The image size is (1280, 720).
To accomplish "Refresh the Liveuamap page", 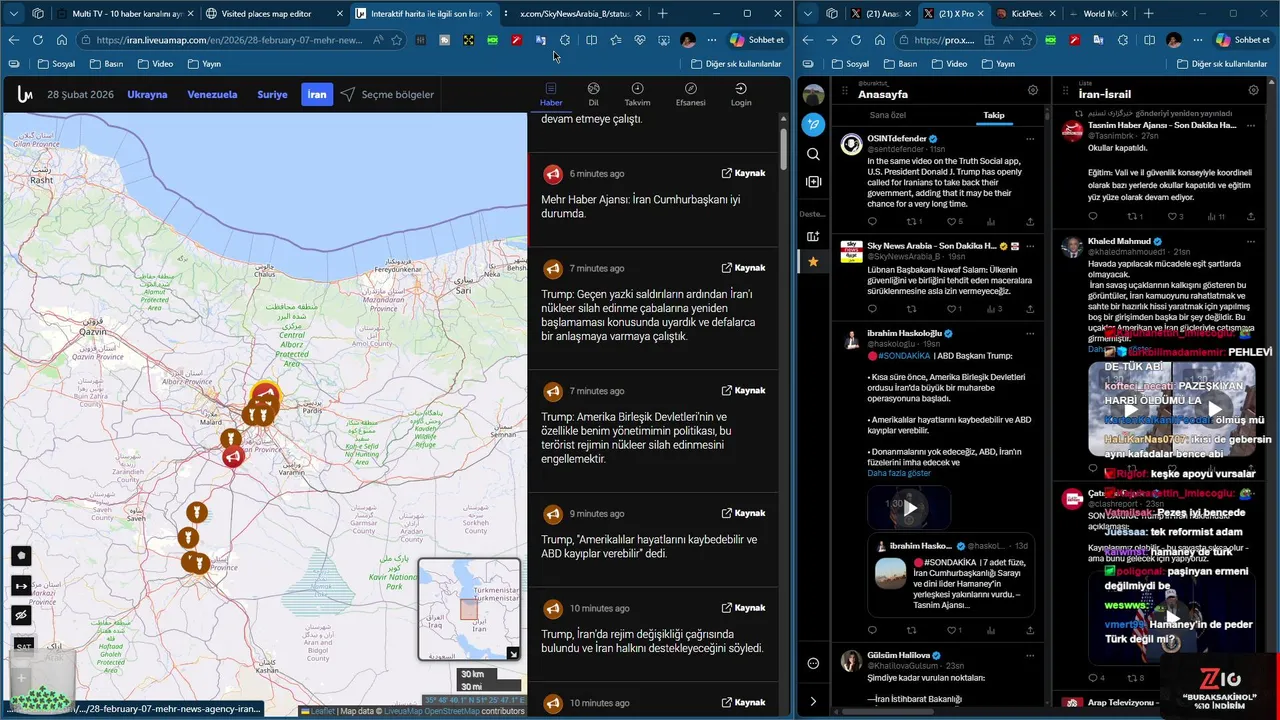I will pyautogui.click(x=38, y=40).
